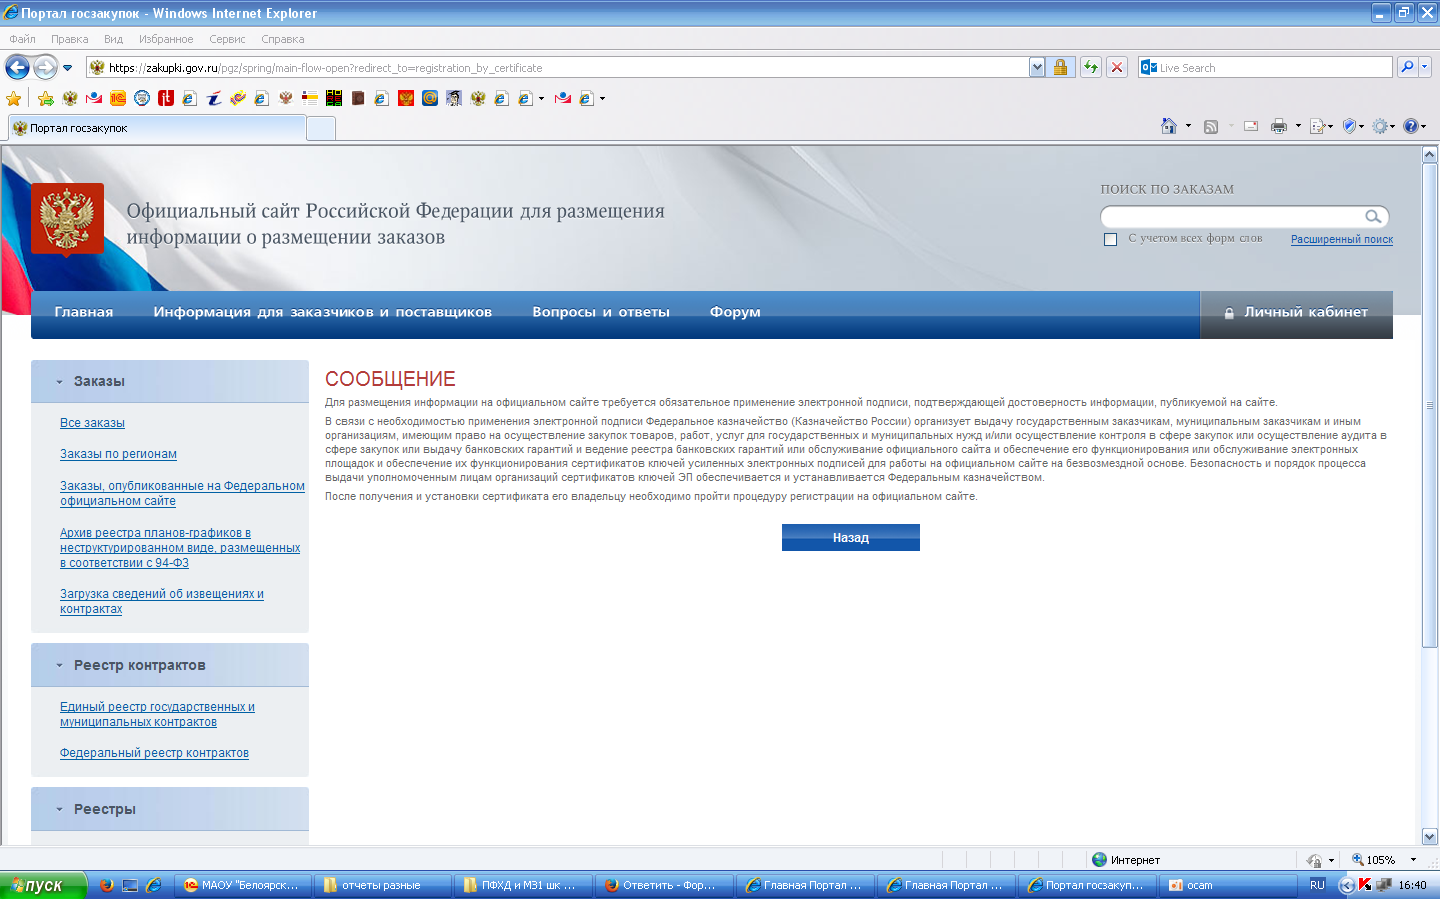Open the zoom level 105% dropdown
The height and width of the screenshot is (899, 1440).
(1413, 860)
